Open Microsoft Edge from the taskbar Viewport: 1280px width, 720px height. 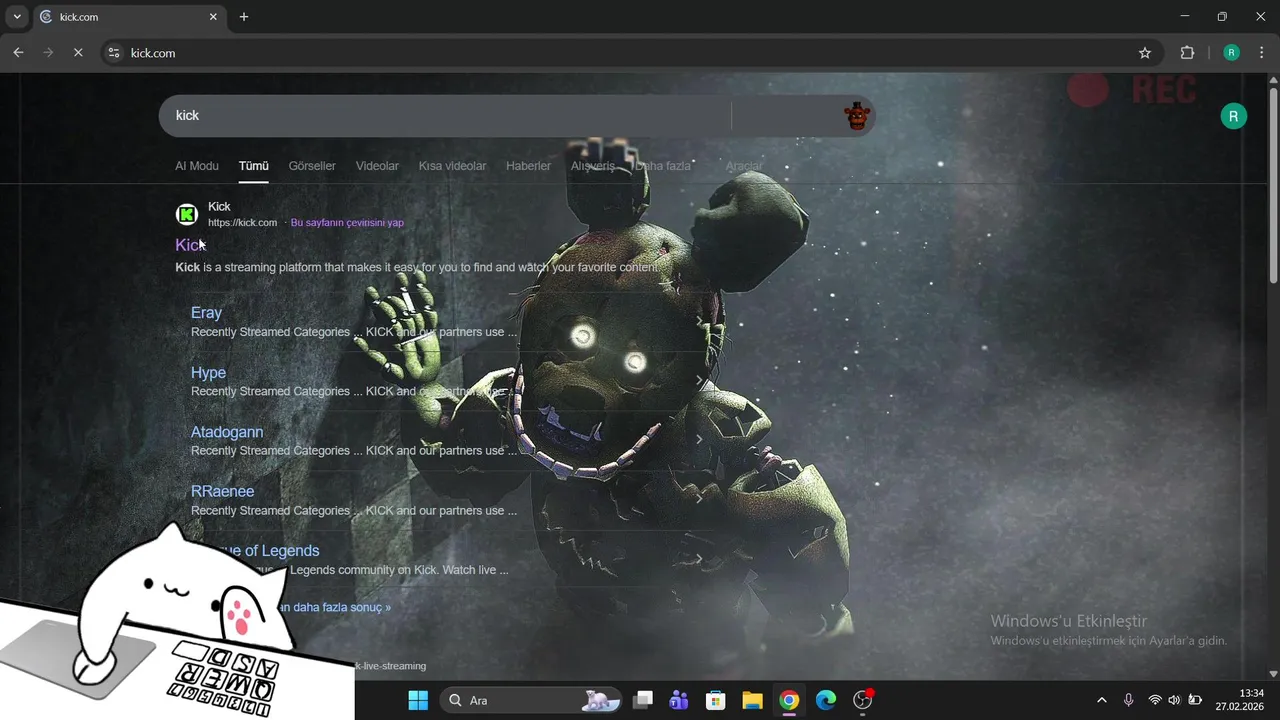click(x=825, y=700)
